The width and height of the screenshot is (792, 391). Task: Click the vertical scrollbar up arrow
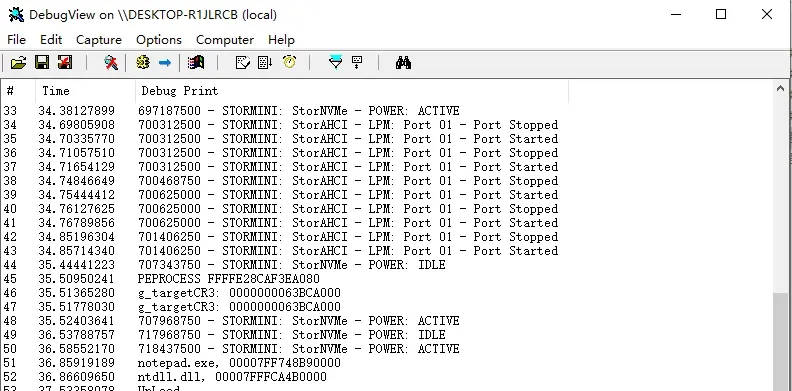pyautogui.click(x=780, y=89)
